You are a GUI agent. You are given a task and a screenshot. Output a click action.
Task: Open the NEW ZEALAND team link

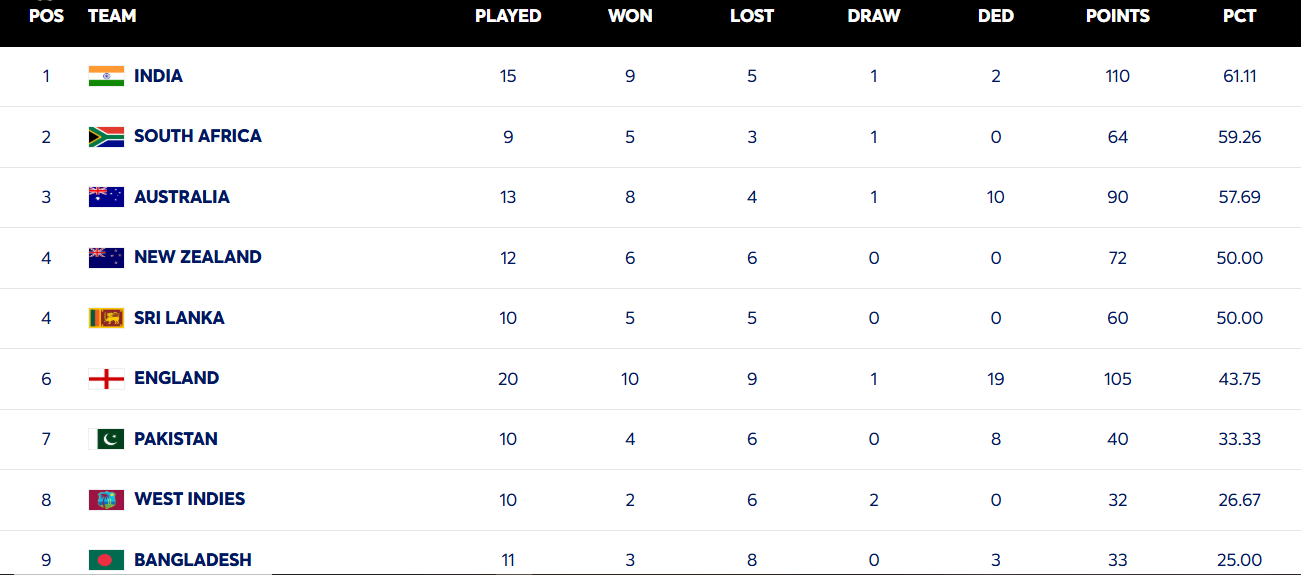point(197,257)
